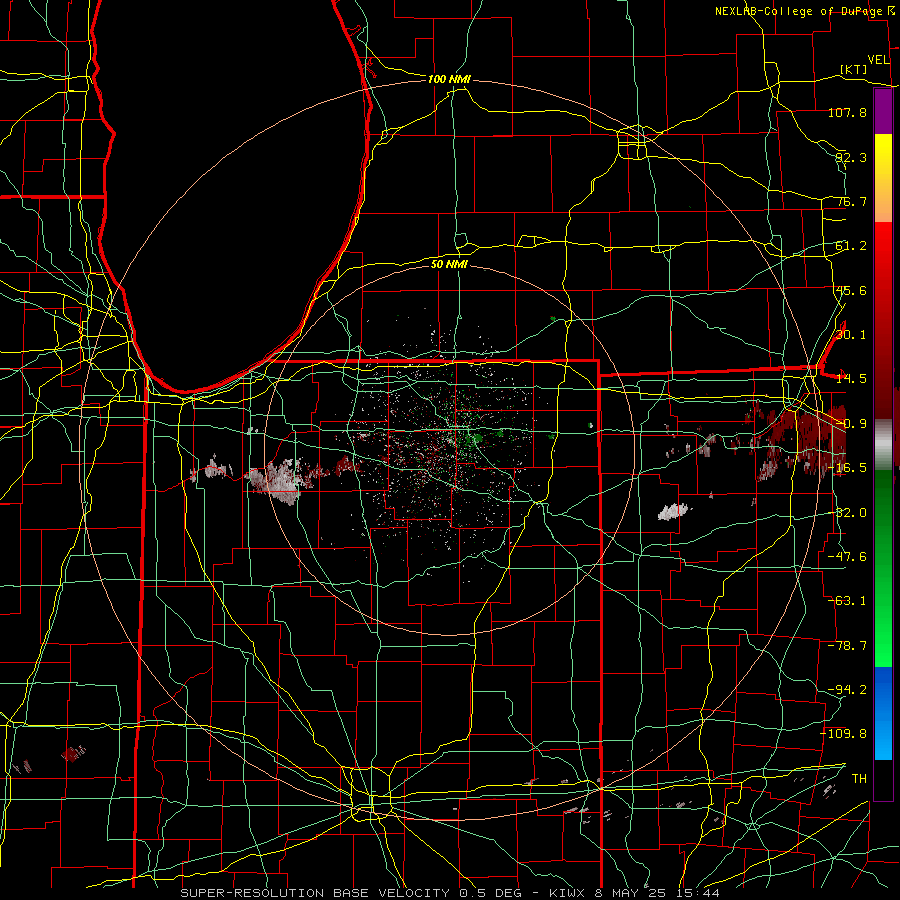The height and width of the screenshot is (900, 900).
Task: Click the 45.6 legend value
Action: [x=851, y=290]
